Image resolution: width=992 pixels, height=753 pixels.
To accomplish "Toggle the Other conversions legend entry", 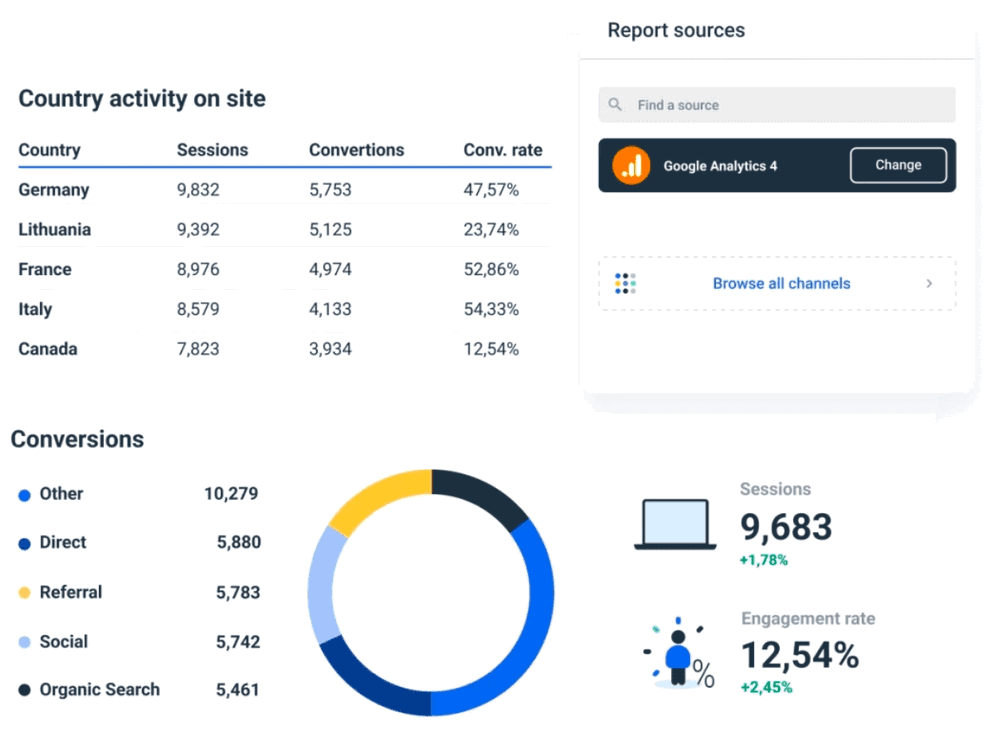I will point(61,493).
